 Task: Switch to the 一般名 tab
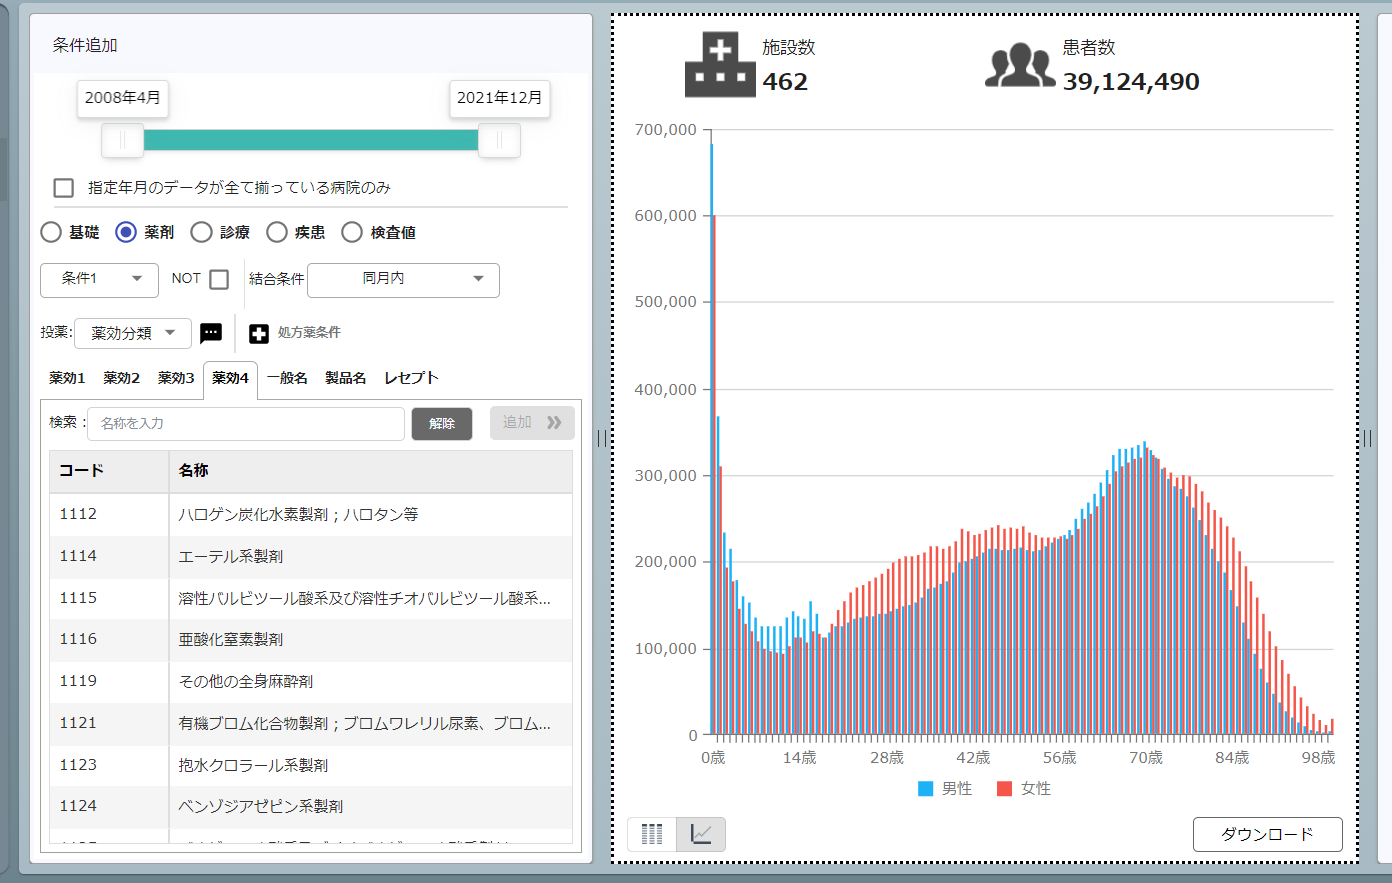click(x=287, y=378)
